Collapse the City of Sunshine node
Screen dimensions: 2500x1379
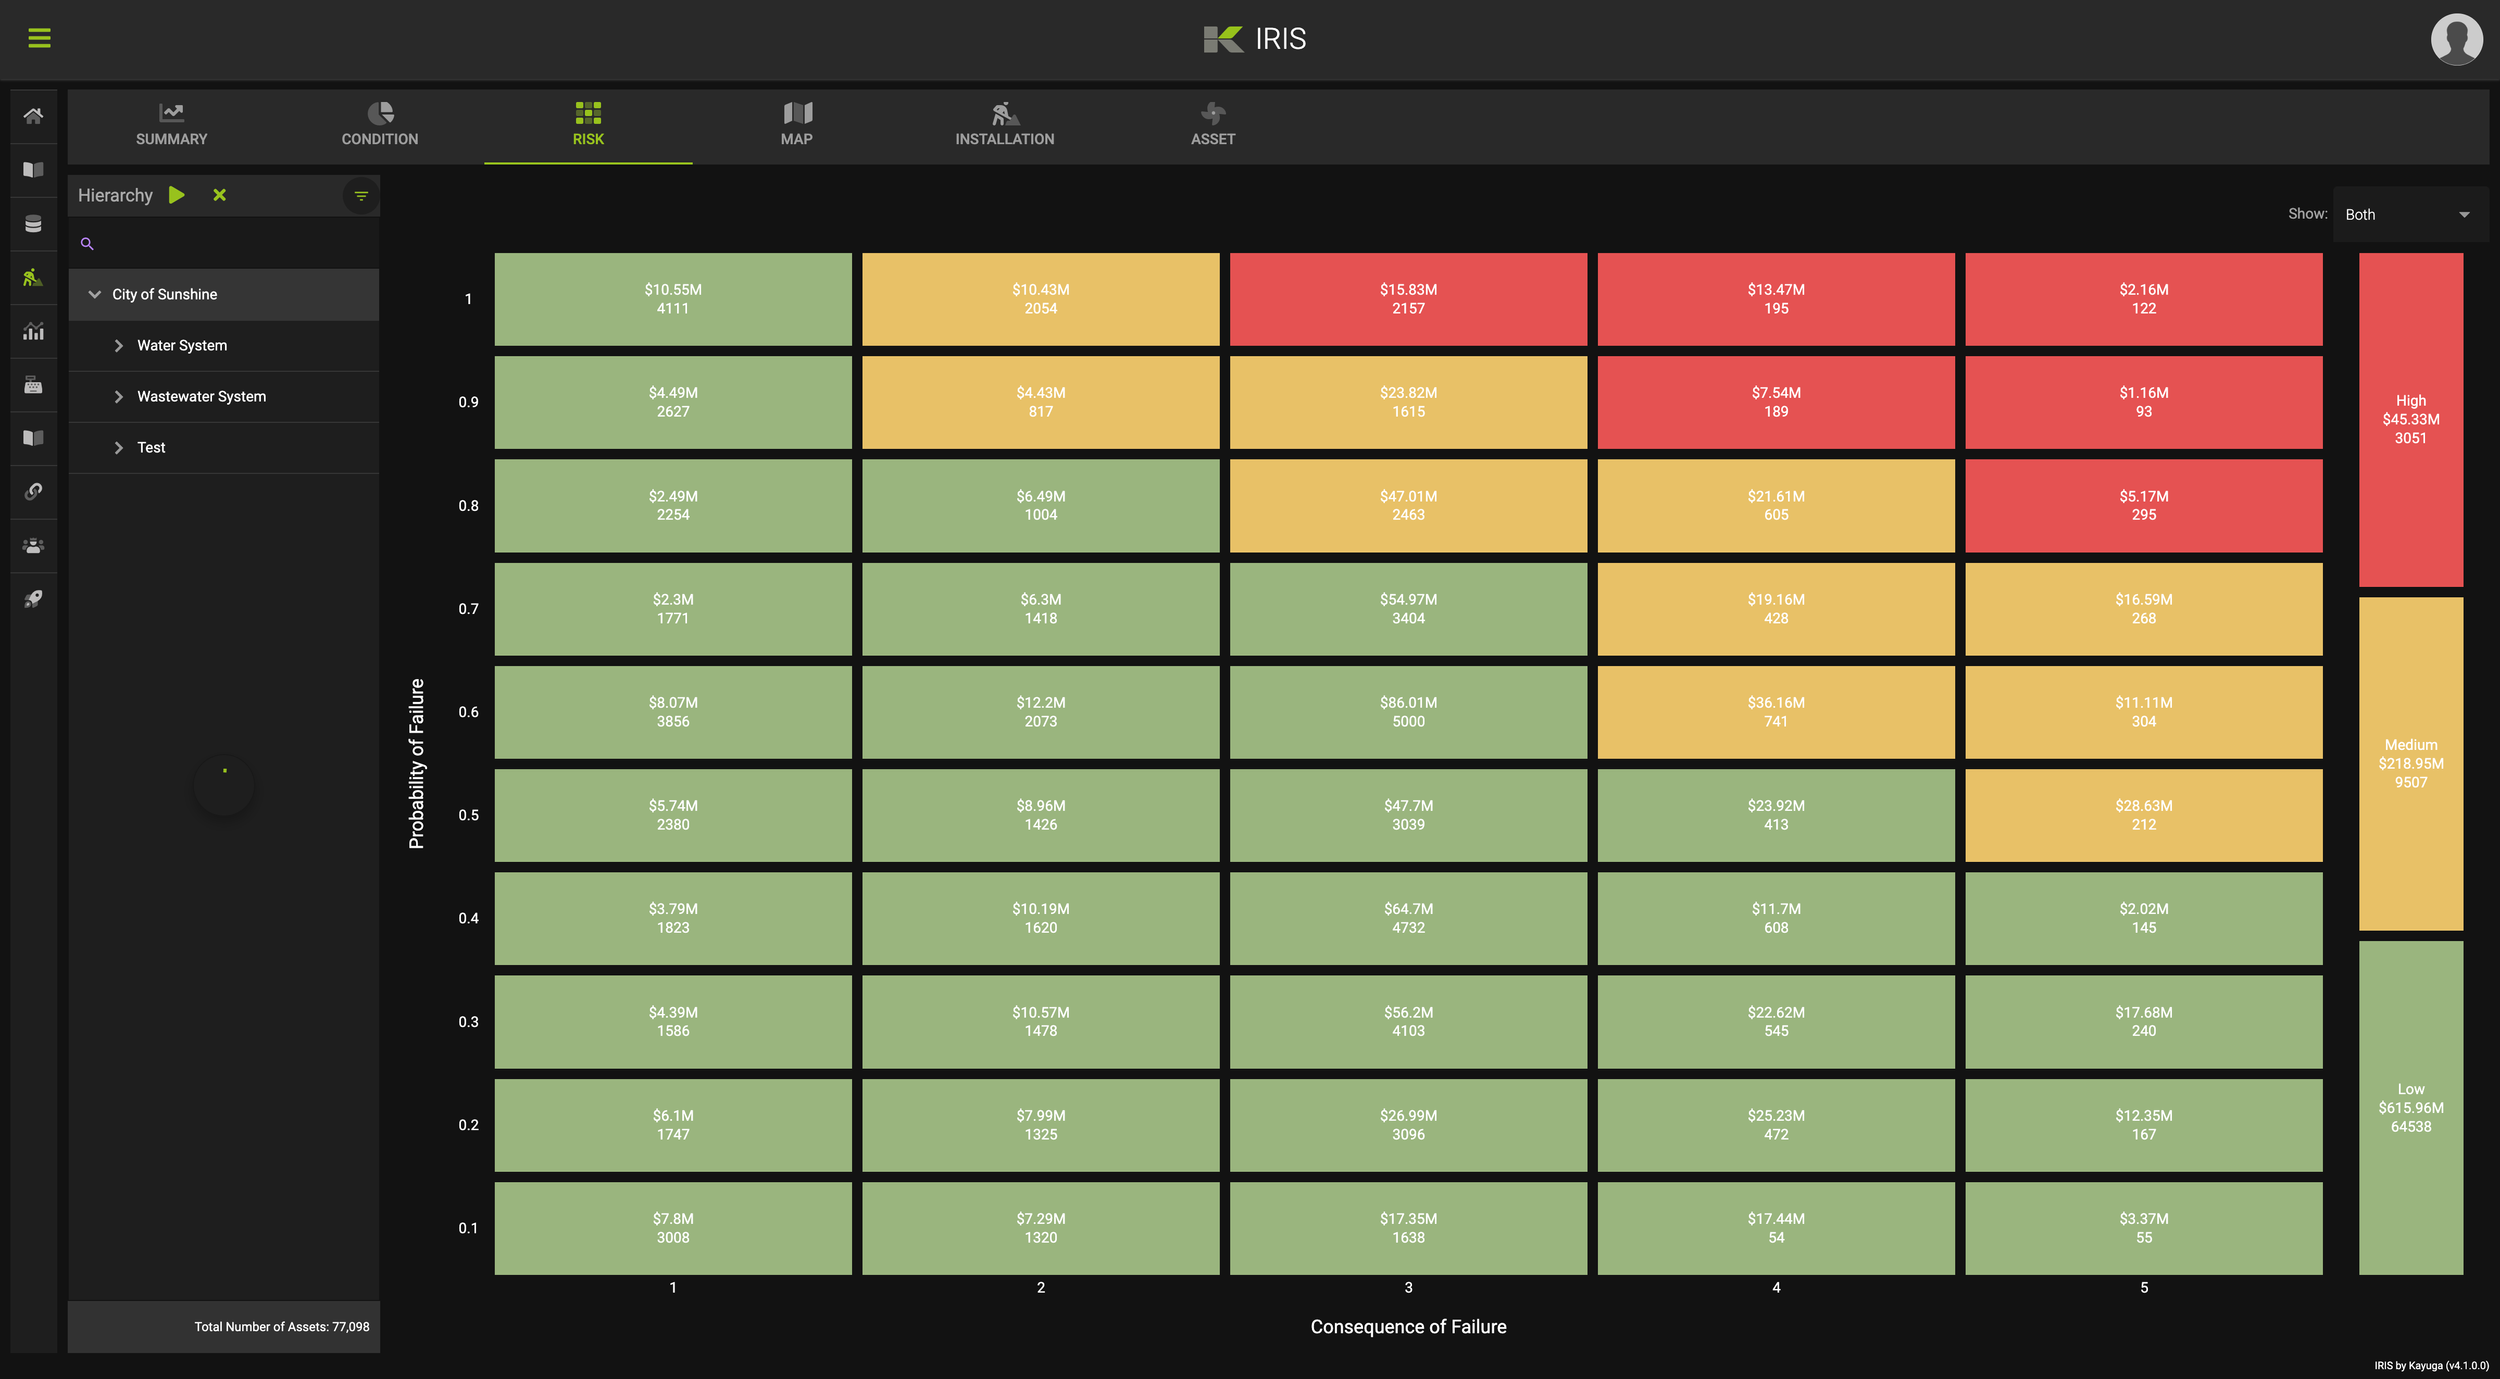[x=95, y=294]
